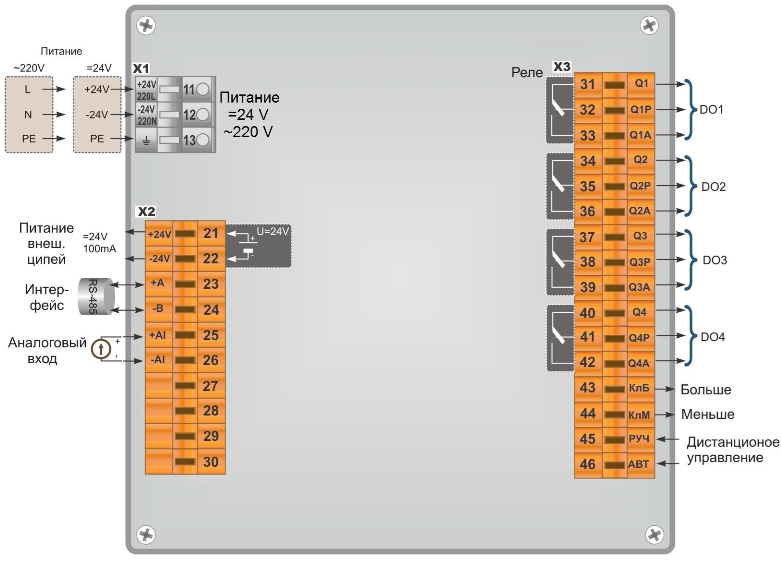Click terminal 31 labeled Q1
This screenshot has height=561, width=781.
pyautogui.click(x=615, y=84)
